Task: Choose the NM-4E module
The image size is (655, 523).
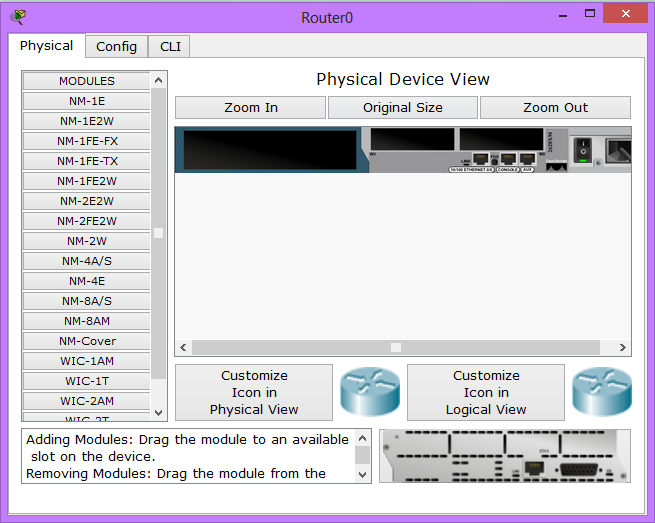Action: pos(86,281)
